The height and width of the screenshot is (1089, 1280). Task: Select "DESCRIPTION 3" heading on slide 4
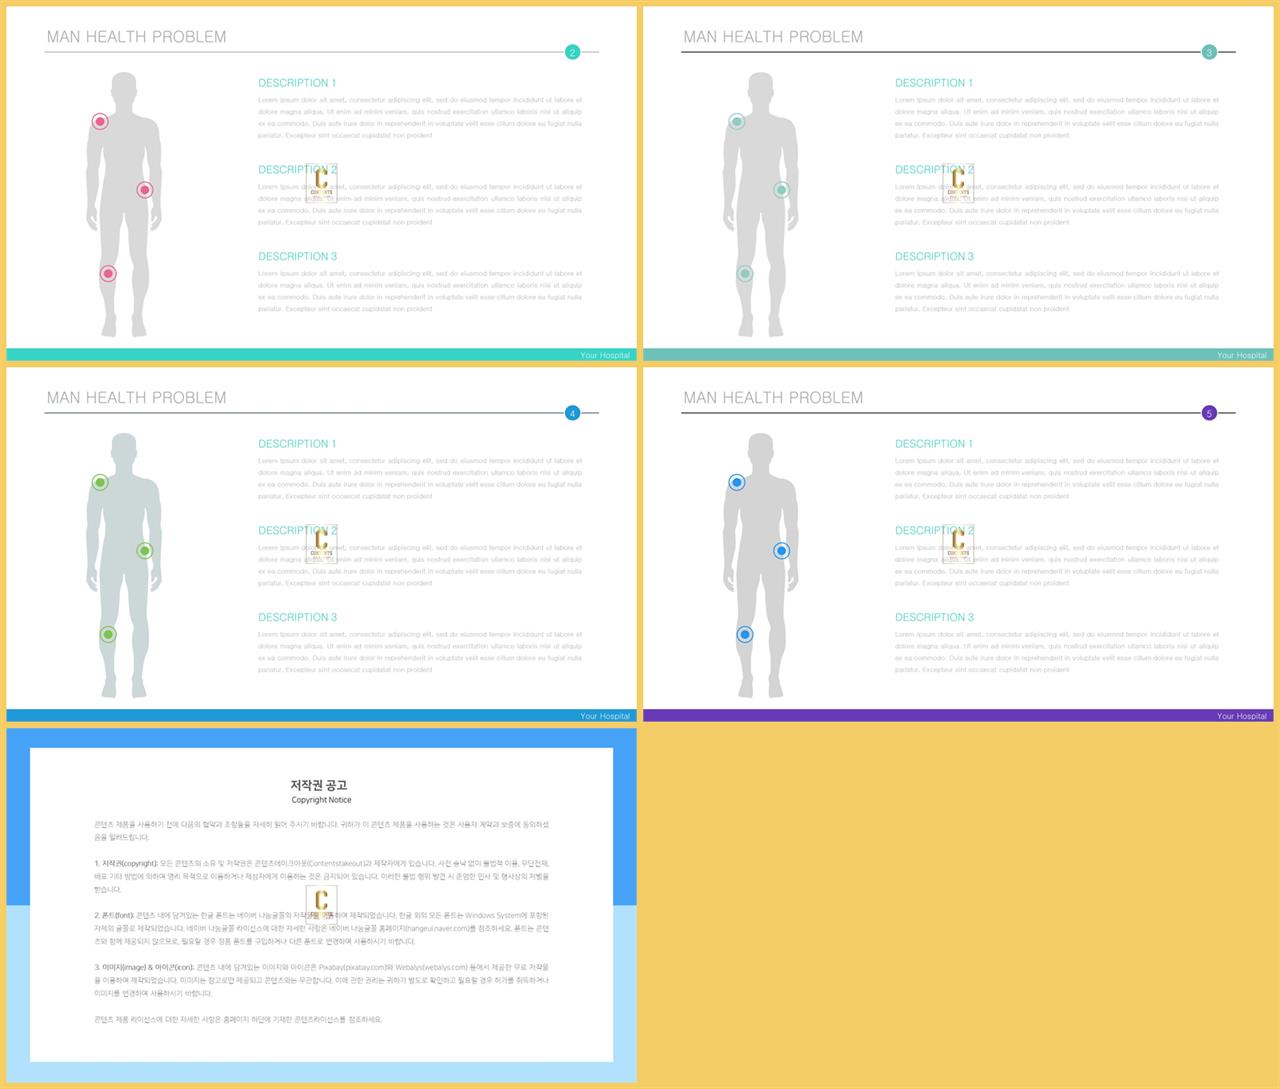297,618
